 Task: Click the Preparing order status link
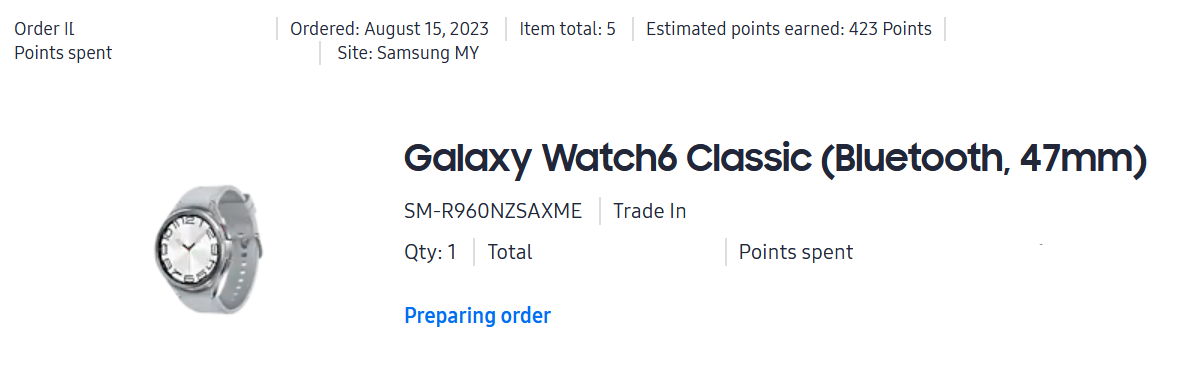pyautogui.click(x=477, y=316)
